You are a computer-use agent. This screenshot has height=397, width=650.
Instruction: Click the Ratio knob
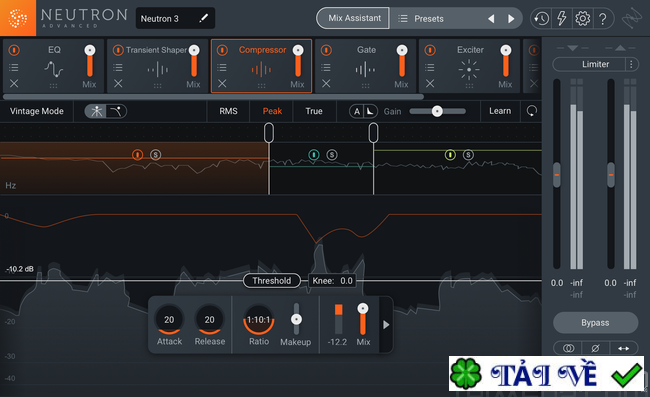(x=259, y=320)
